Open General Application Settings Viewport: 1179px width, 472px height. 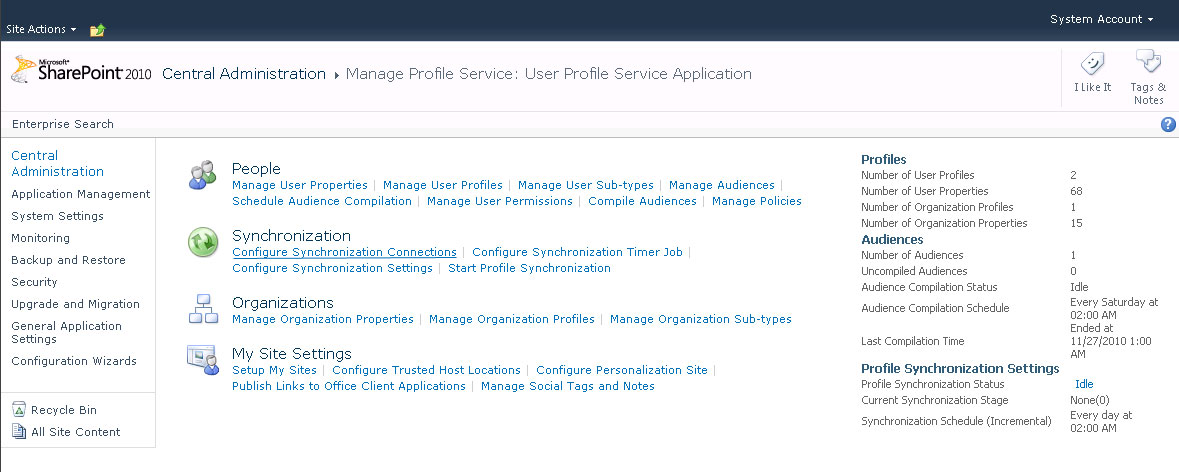click(x=66, y=332)
